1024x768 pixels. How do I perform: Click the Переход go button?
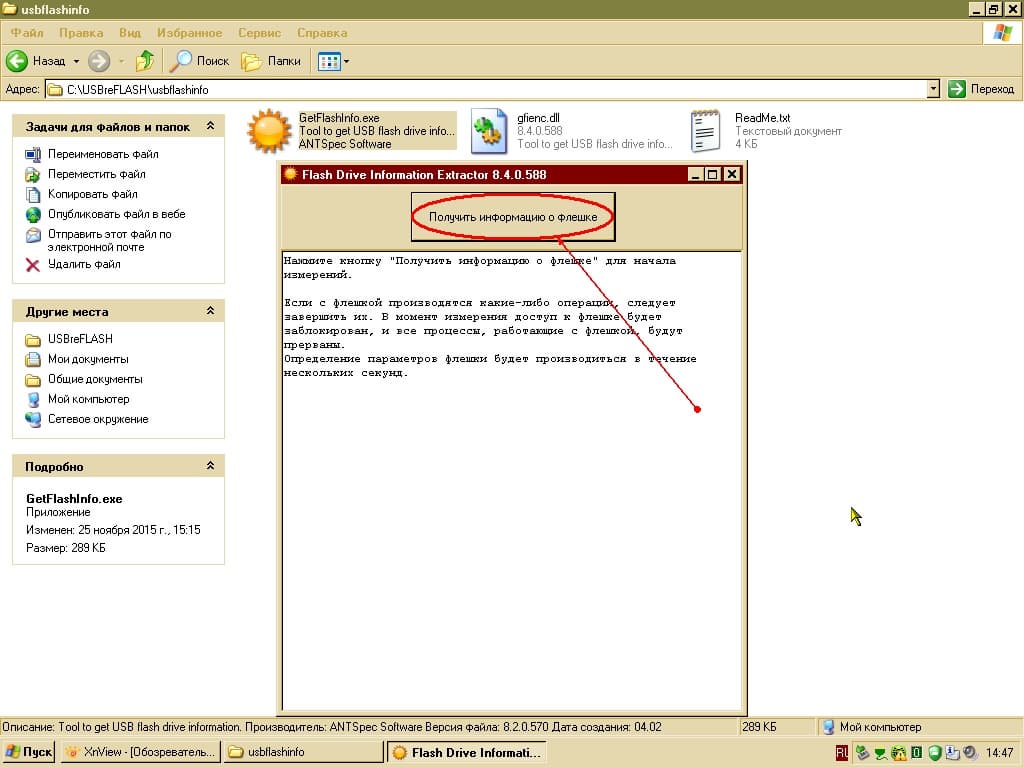pyautogui.click(x=982, y=89)
